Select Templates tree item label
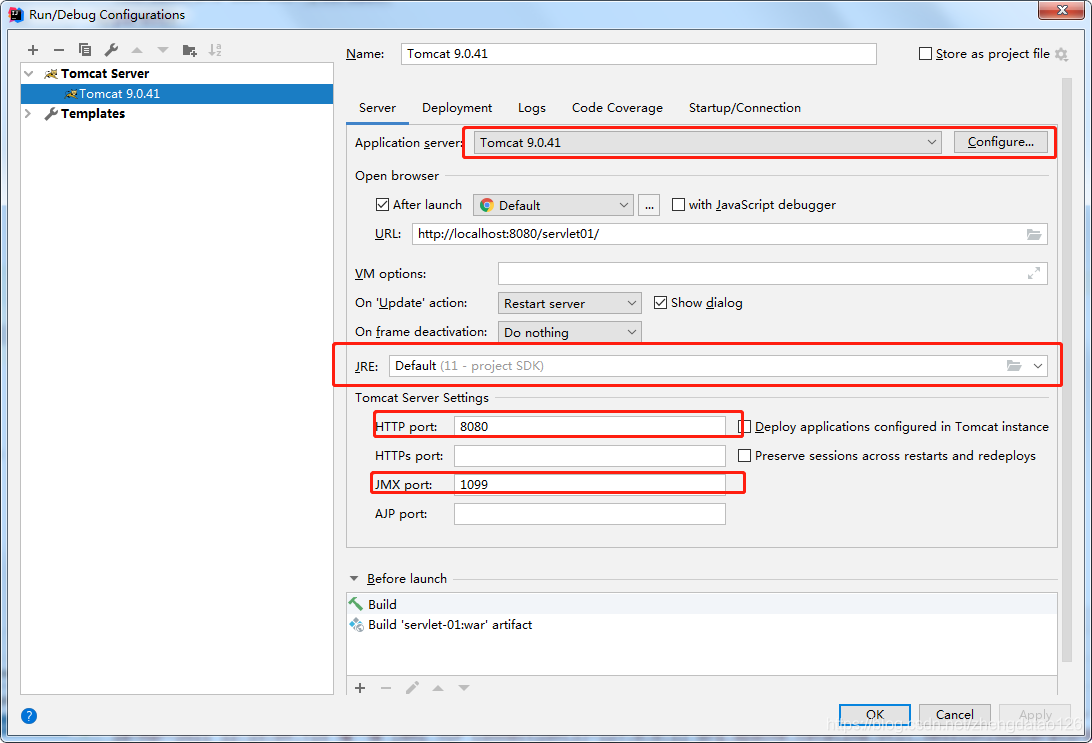This screenshot has height=743, width=1092. click(x=93, y=114)
